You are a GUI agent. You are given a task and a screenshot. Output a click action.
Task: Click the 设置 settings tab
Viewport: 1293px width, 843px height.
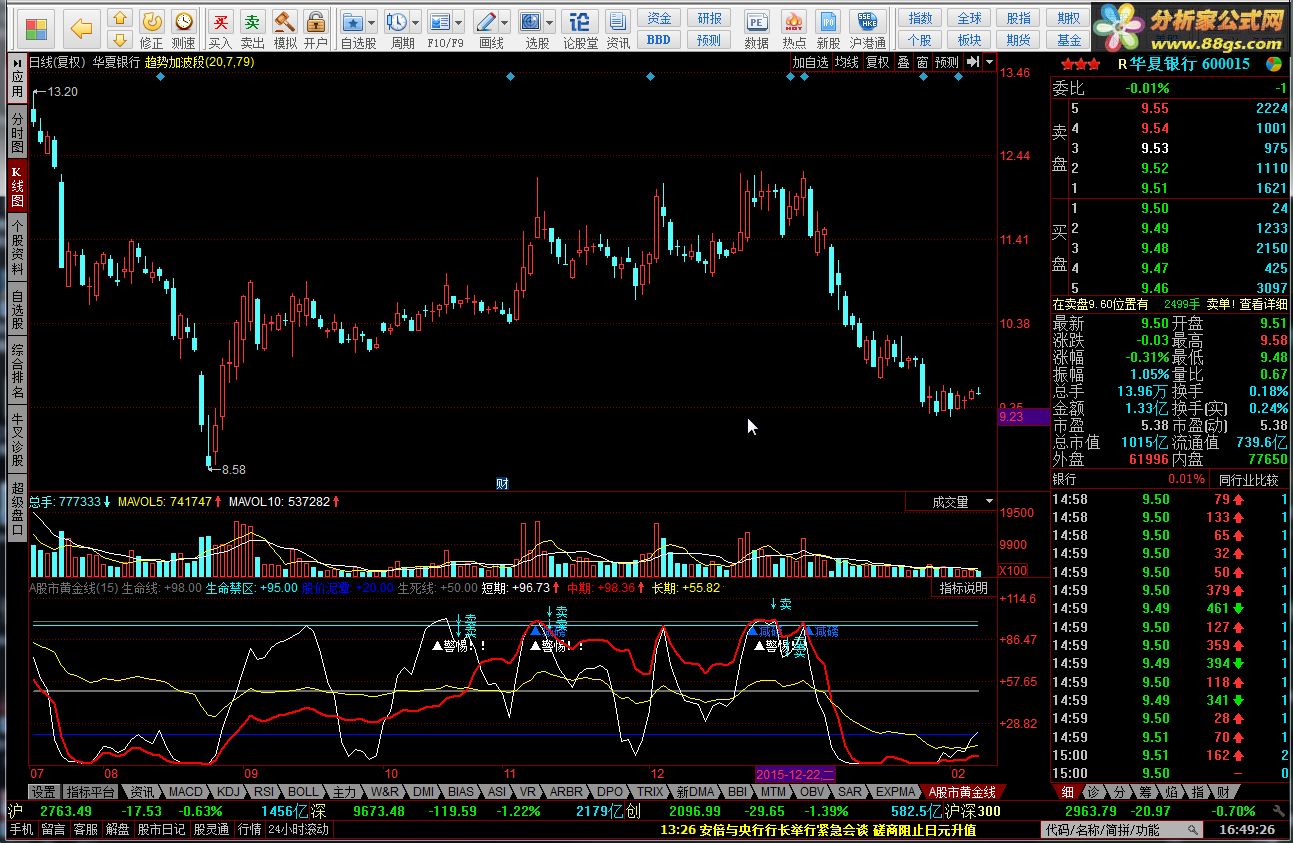pos(43,791)
